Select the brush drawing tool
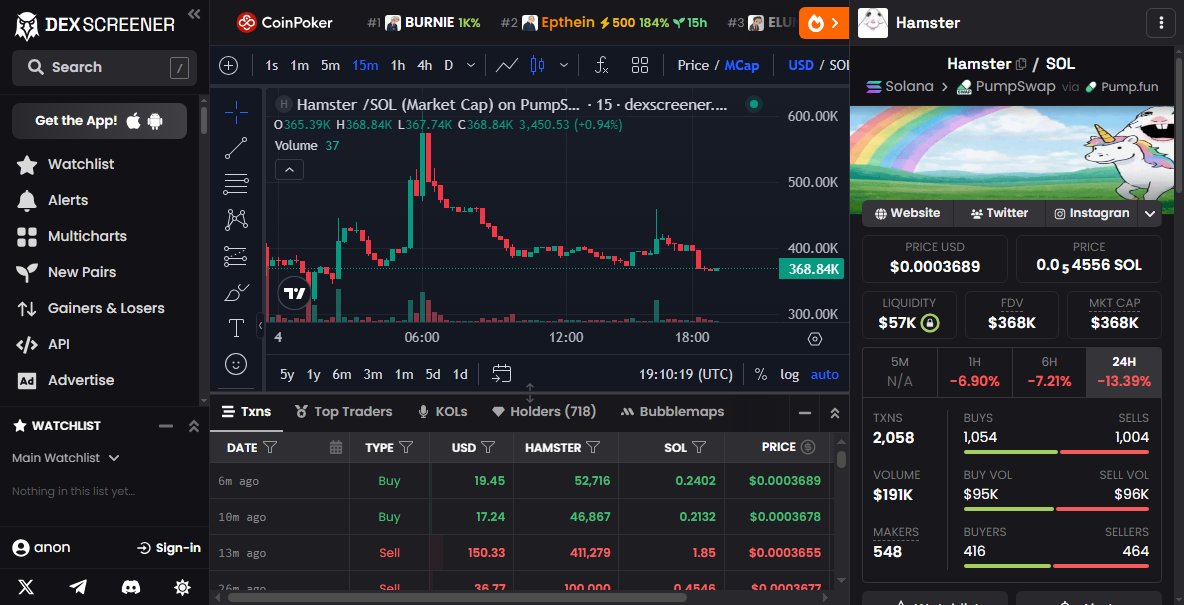 tap(236, 292)
